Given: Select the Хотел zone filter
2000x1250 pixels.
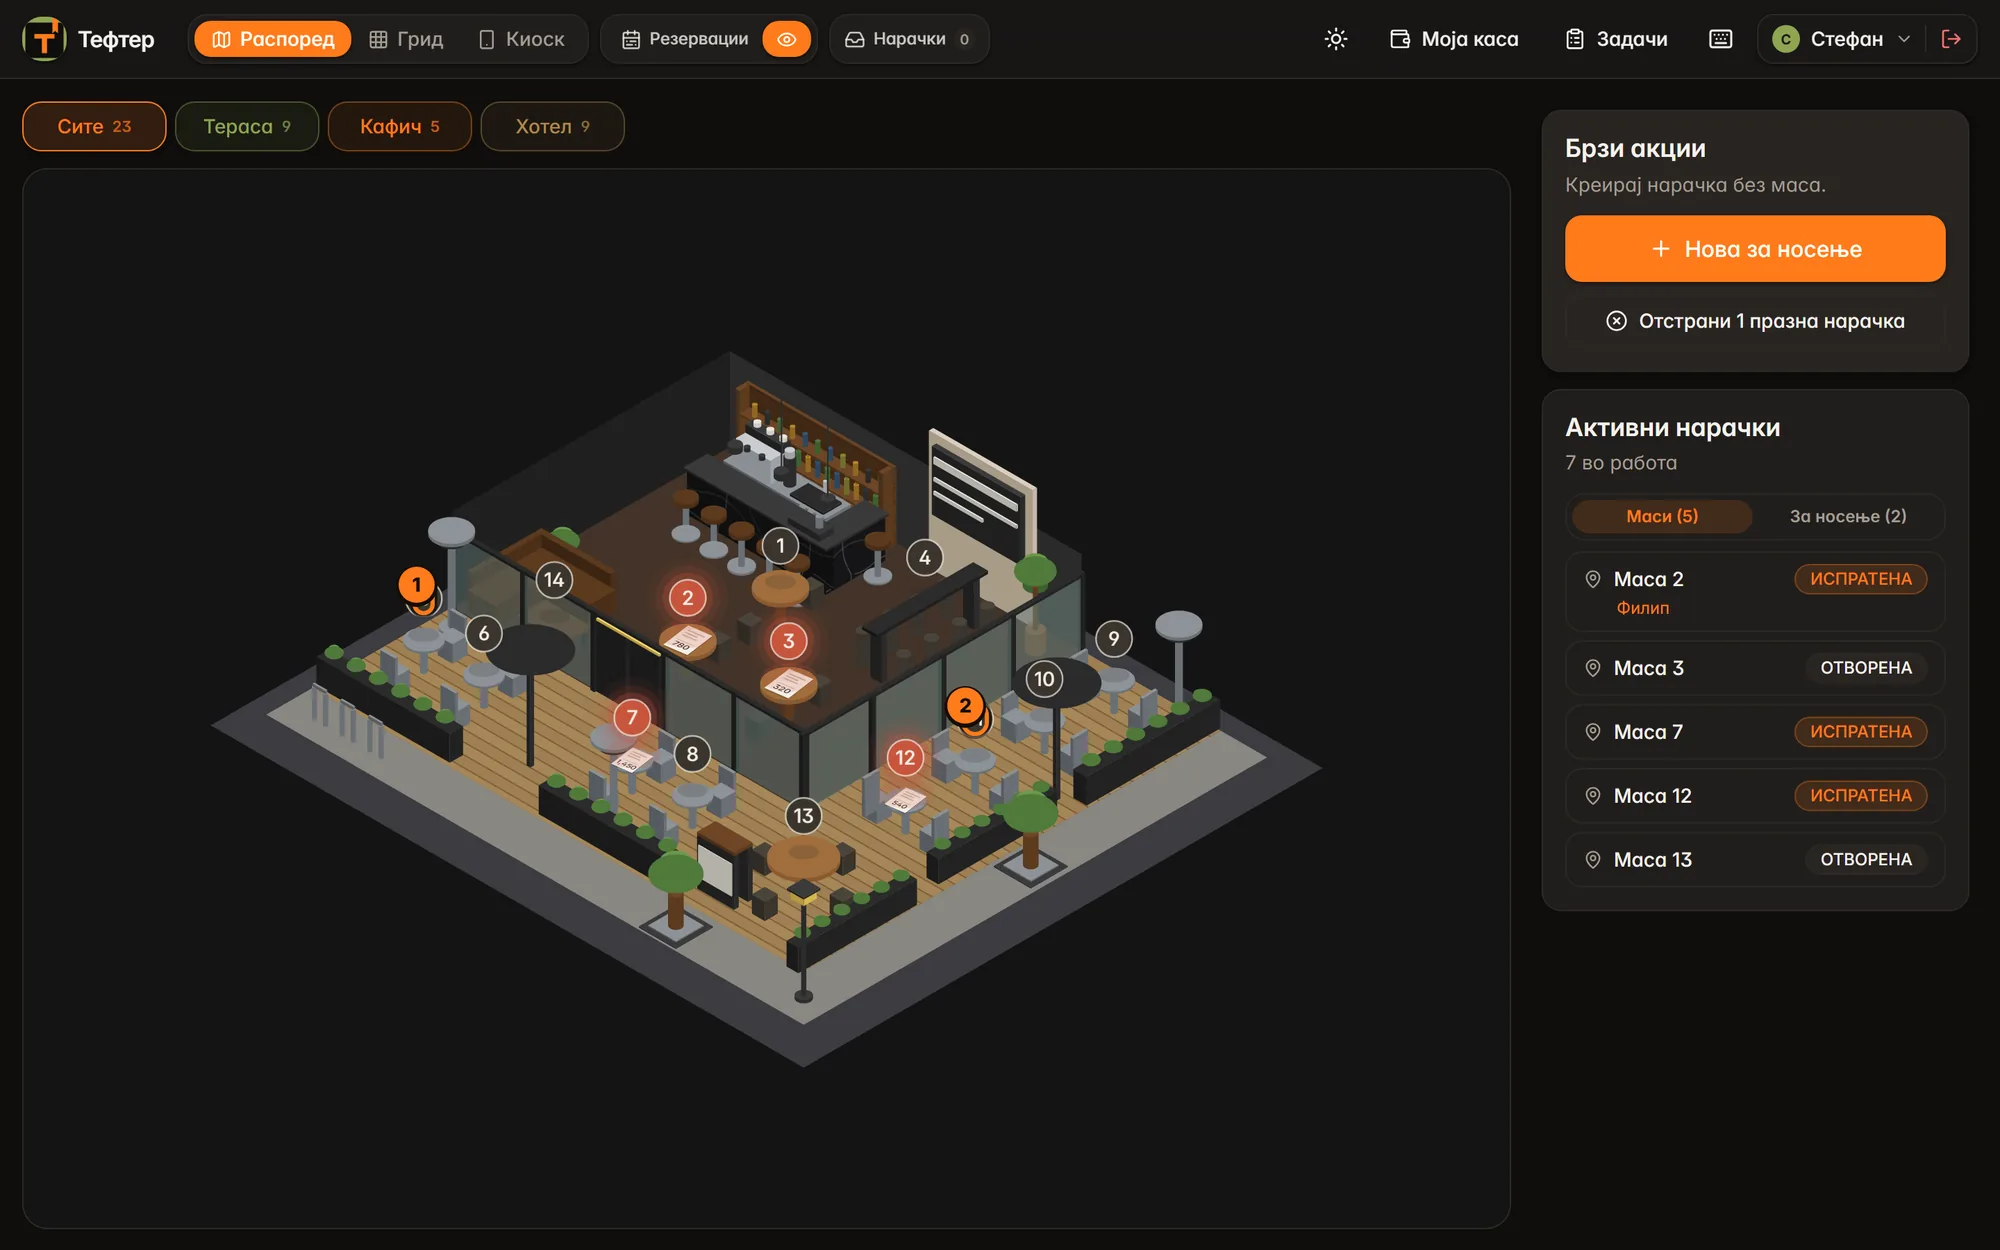Looking at the screenshot, I should click(x=553, y=126).
